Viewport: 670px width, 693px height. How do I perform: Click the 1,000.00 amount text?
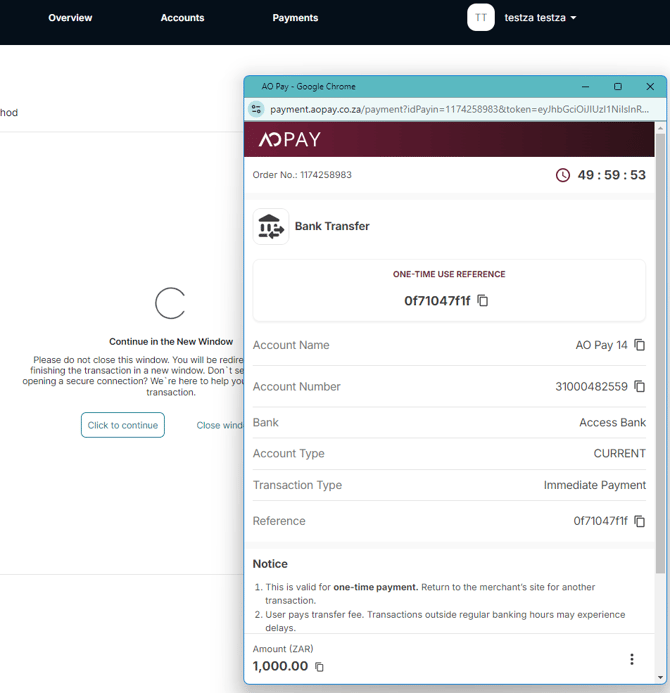[280, 666]
